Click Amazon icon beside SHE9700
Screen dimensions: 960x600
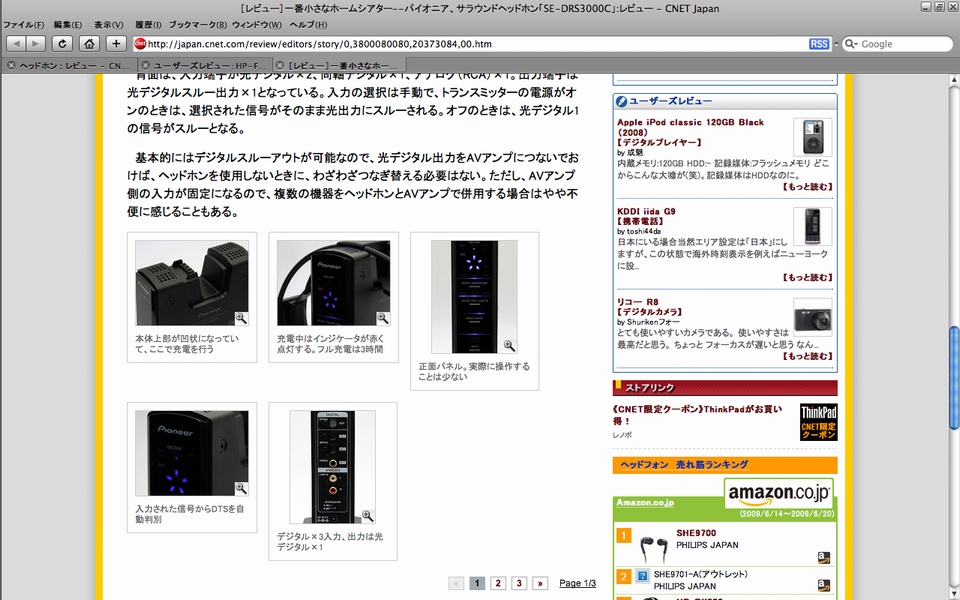coord(823,557)
